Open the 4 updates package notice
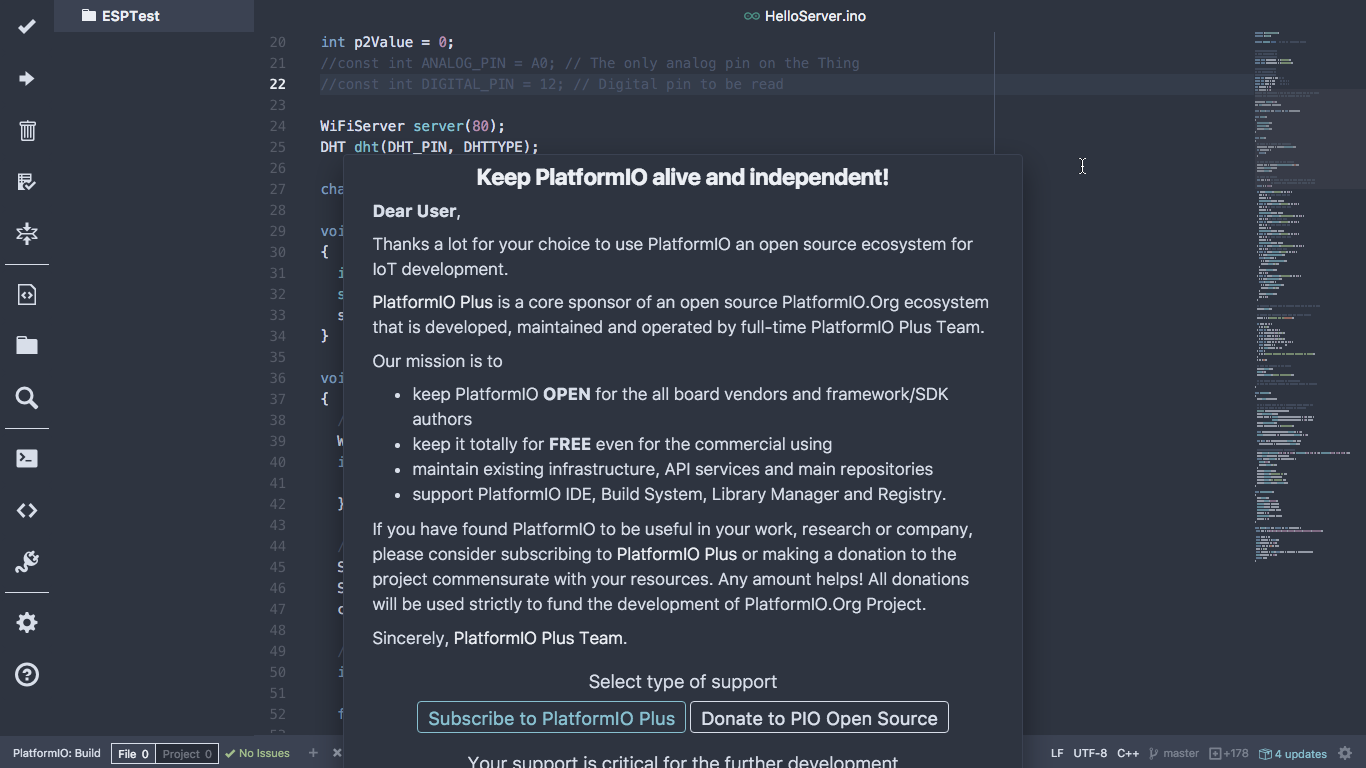The height and width of the screenshot is (768, 1366). tap(1293, 754)
